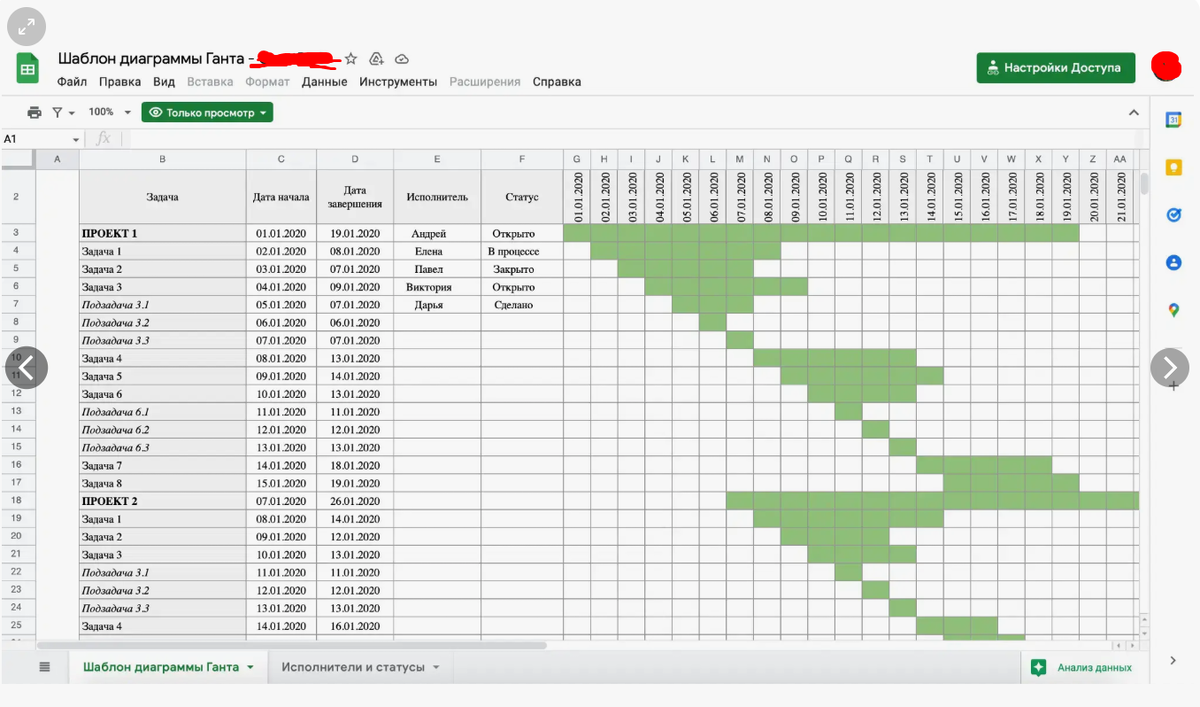Image resolution: width=1200 pixels, height=707 pixels.
Task: Open the A1 name box dropdown
Action: coord(76,140)
